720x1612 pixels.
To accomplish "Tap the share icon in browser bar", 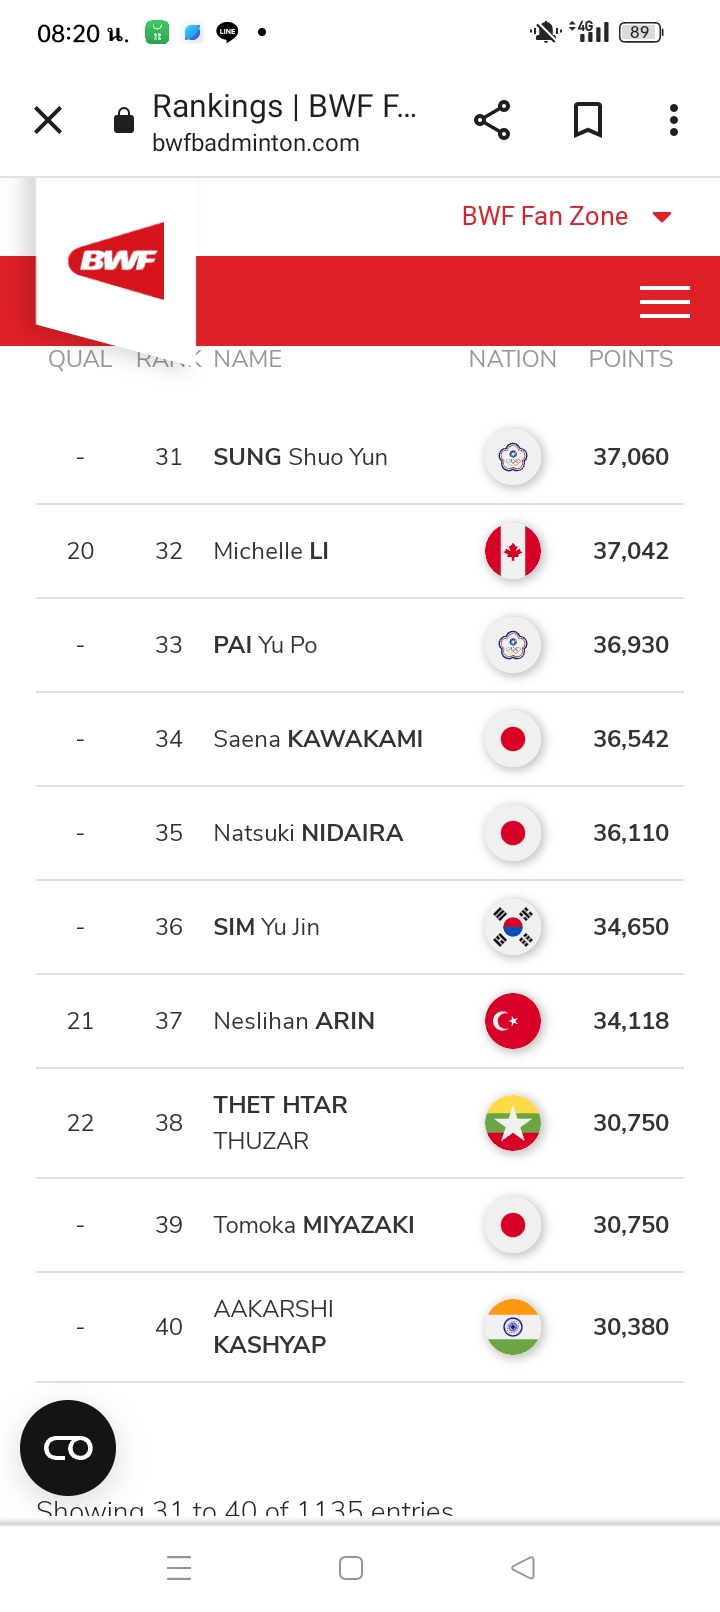I will (492, 120).
